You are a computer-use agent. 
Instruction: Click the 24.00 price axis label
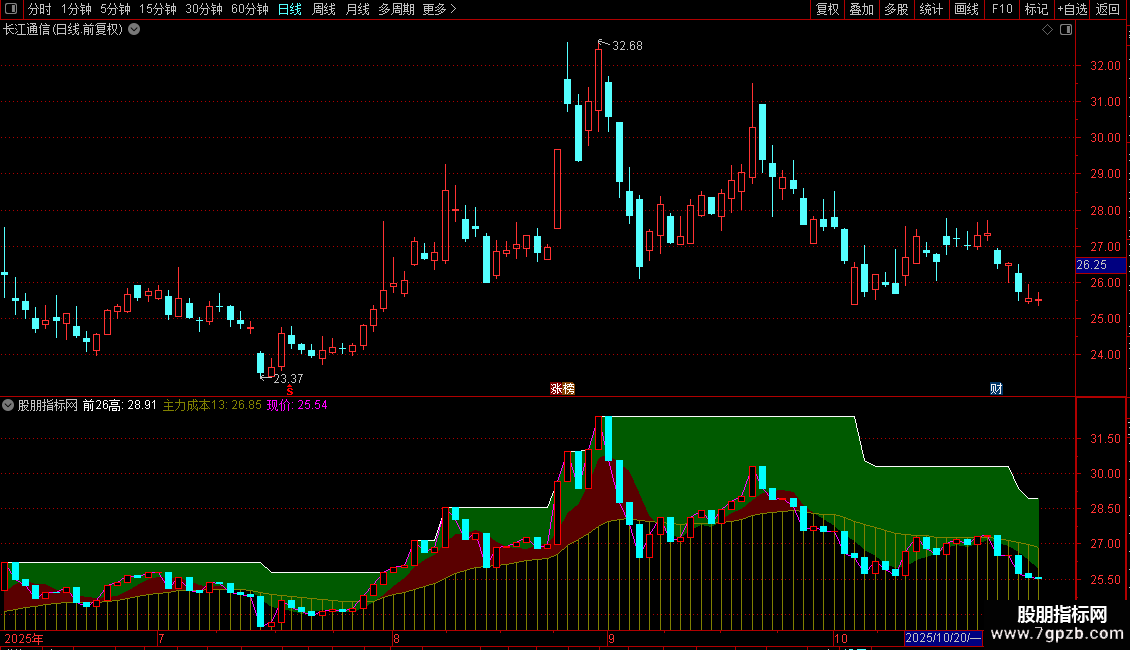[x=1105, y=355]
